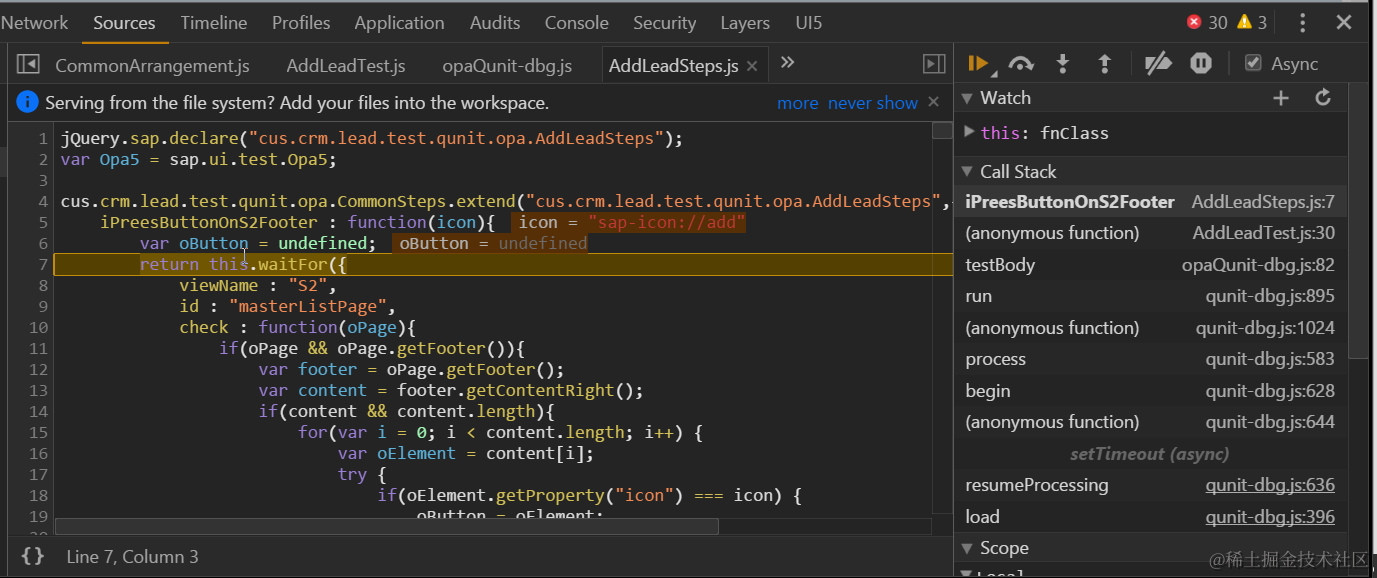Open AddLeadTest.js file tab
This screenshot has height=578, width=1377.
pos(346,66)
